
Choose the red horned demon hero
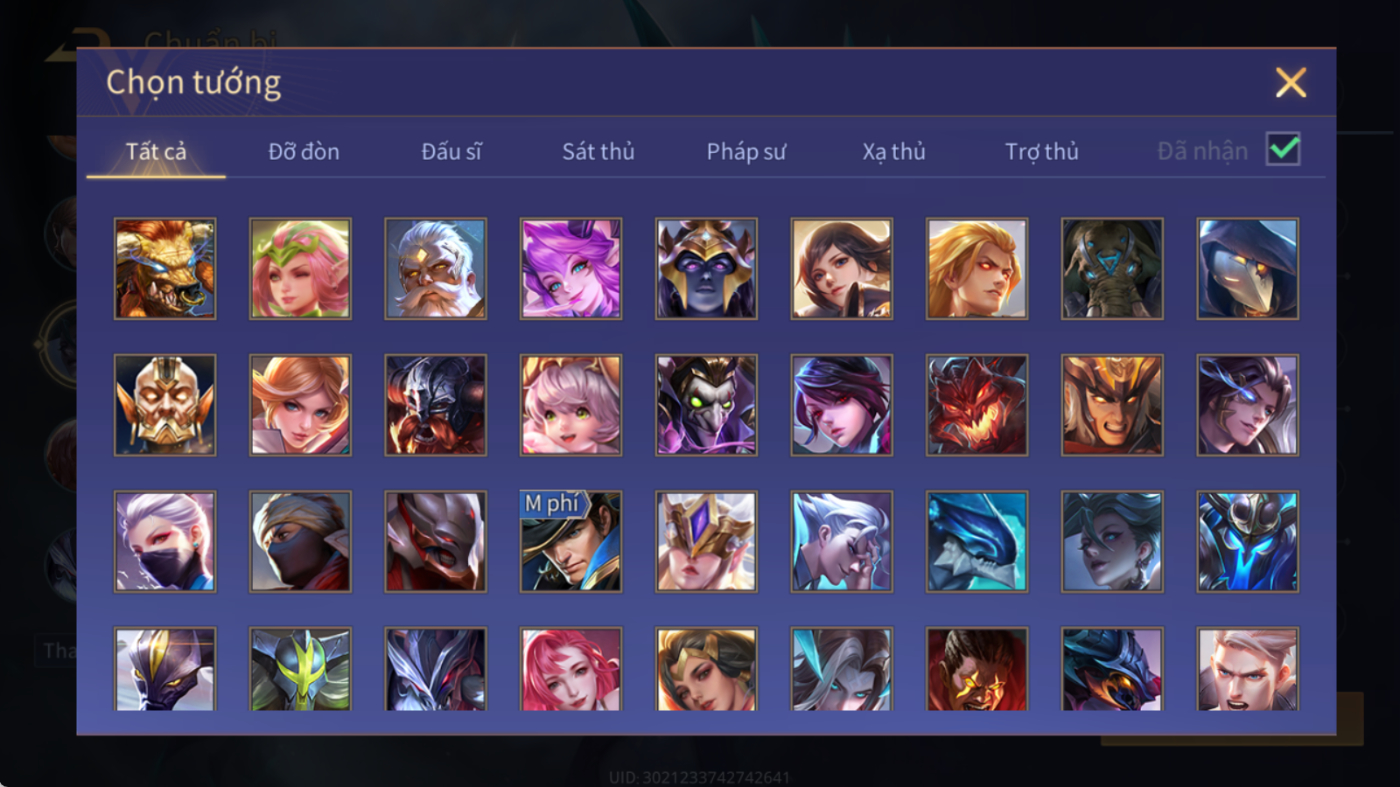[x=977, y=405]
